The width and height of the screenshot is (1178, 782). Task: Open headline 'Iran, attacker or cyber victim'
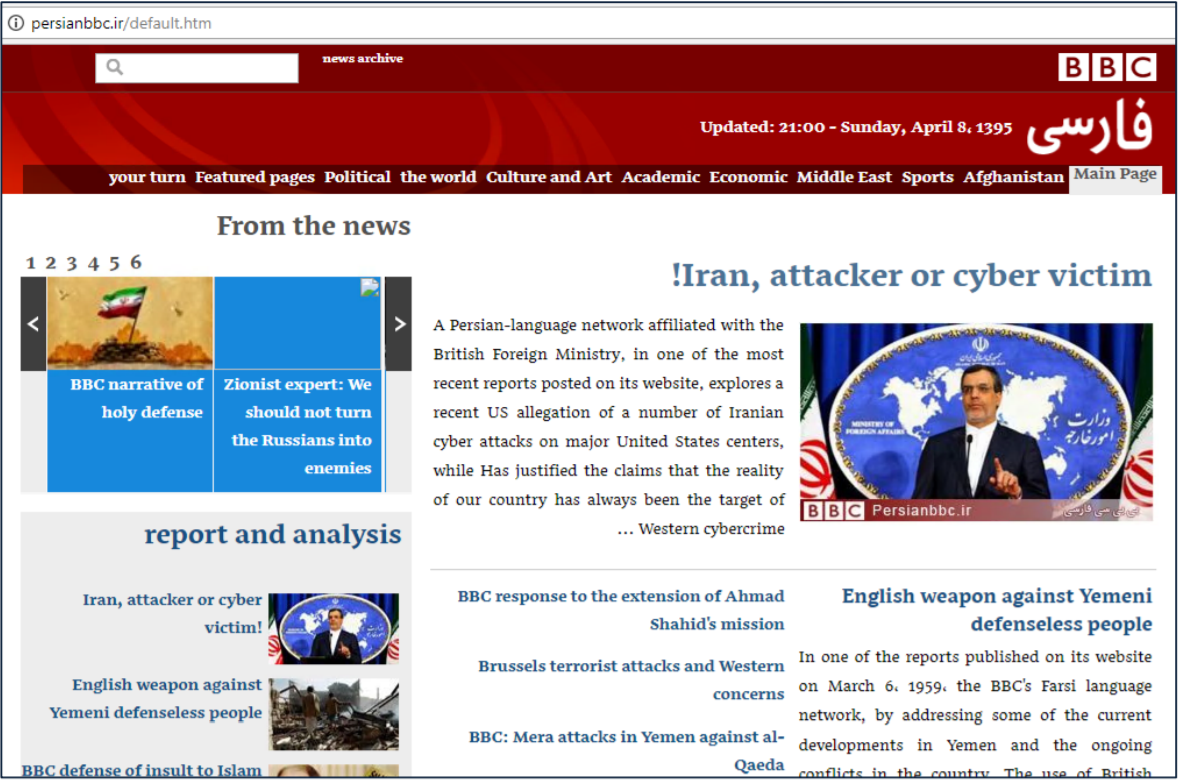click(x=911, y=275)
